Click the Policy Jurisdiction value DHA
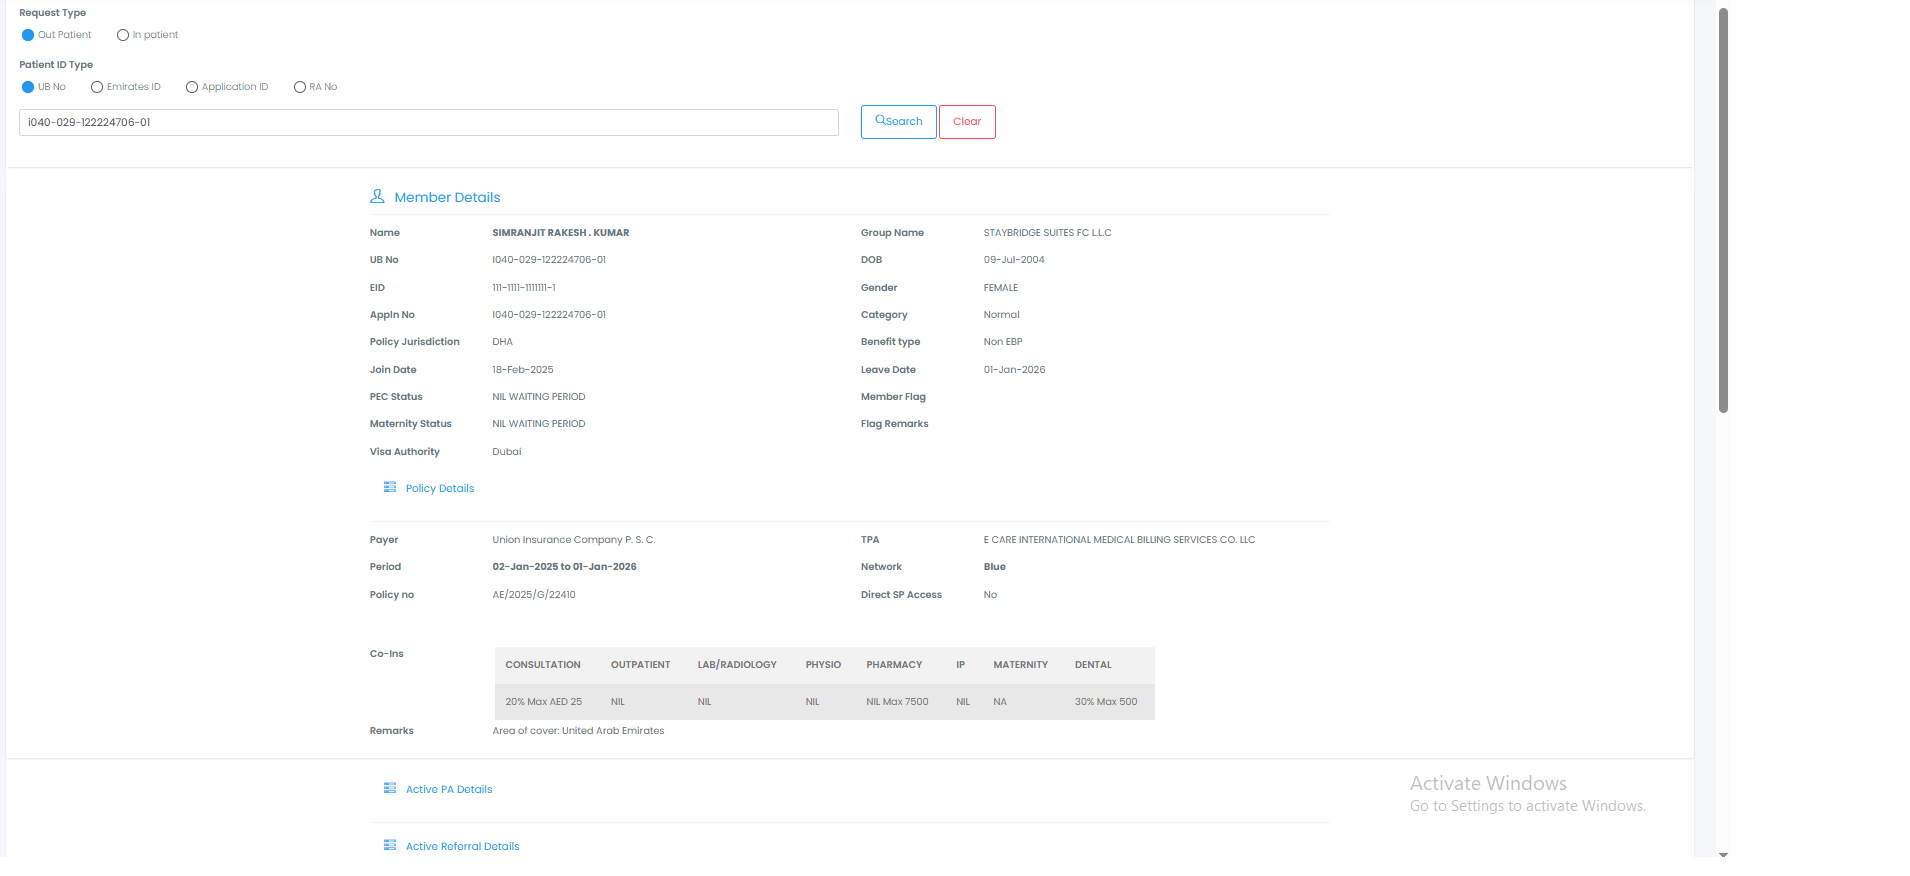The width and height of the screenshot is (1910, 876). tap(502, 342)
